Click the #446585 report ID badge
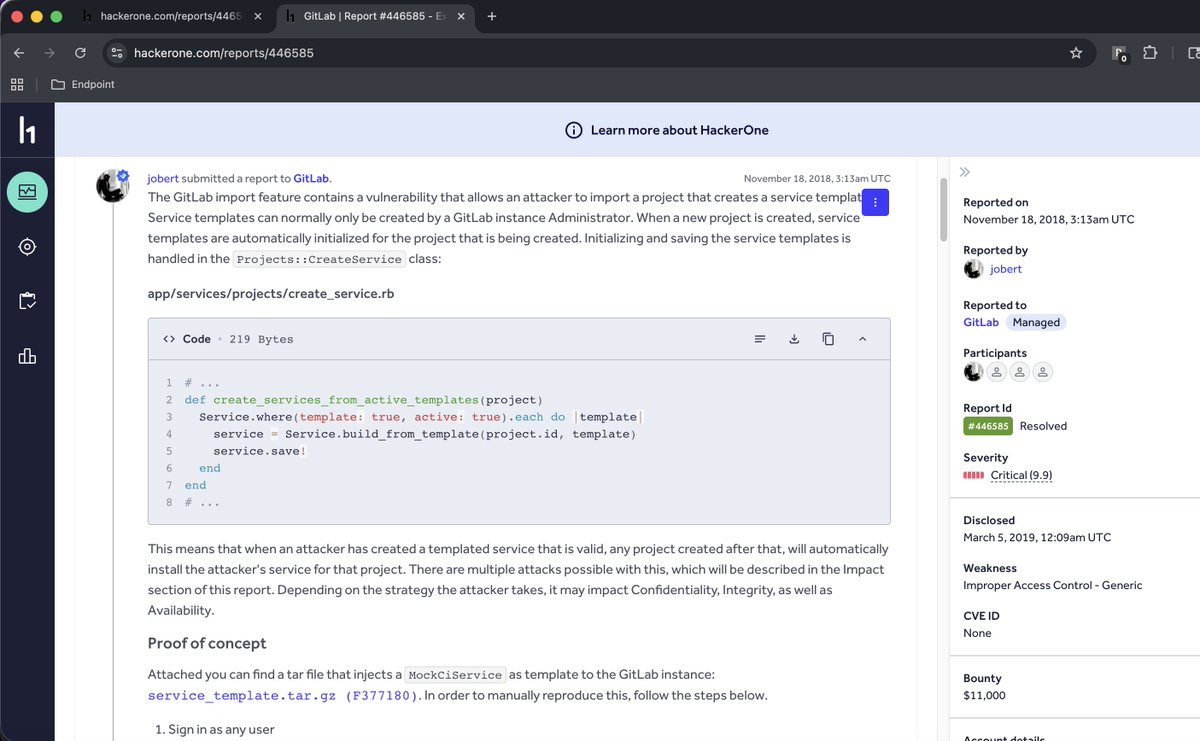 988,426
